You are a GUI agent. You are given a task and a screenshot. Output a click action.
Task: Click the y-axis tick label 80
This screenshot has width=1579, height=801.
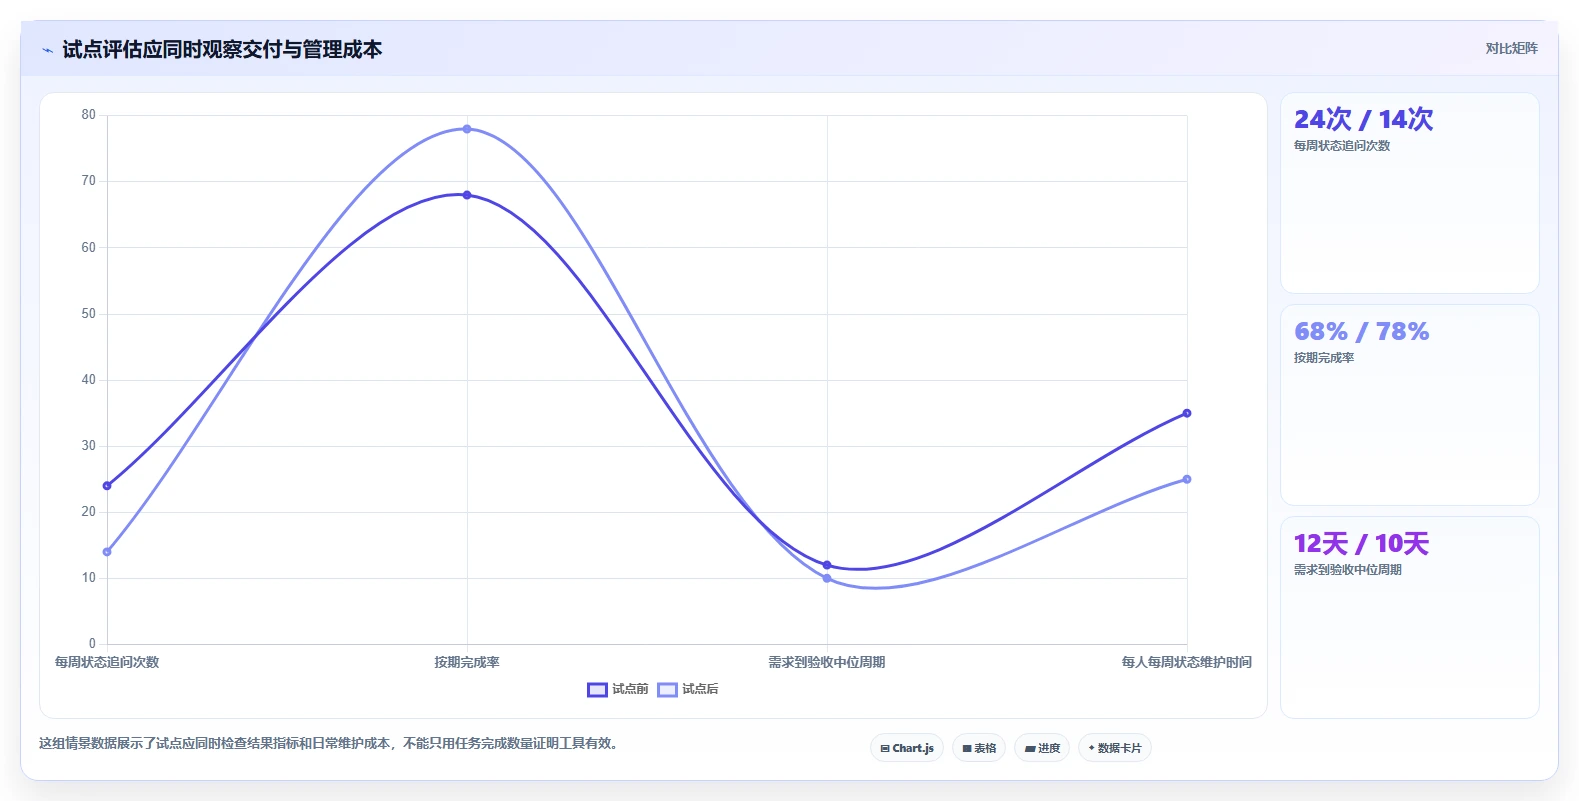pyautogui.click(x=89, y=115)
